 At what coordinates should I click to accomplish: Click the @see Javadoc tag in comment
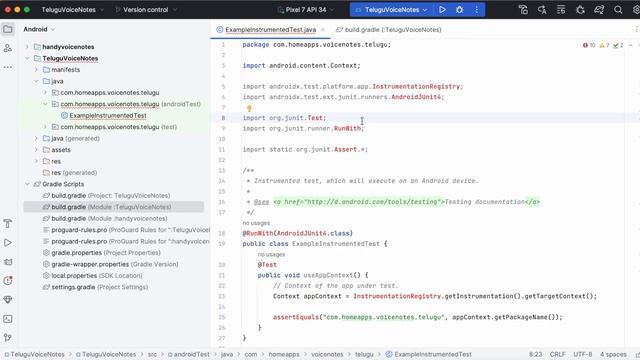[261, 202]
